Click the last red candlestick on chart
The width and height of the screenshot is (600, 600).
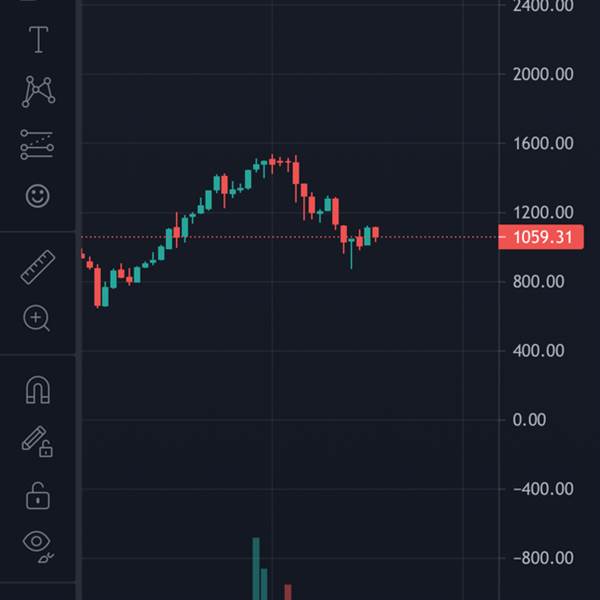coord(376,233)
